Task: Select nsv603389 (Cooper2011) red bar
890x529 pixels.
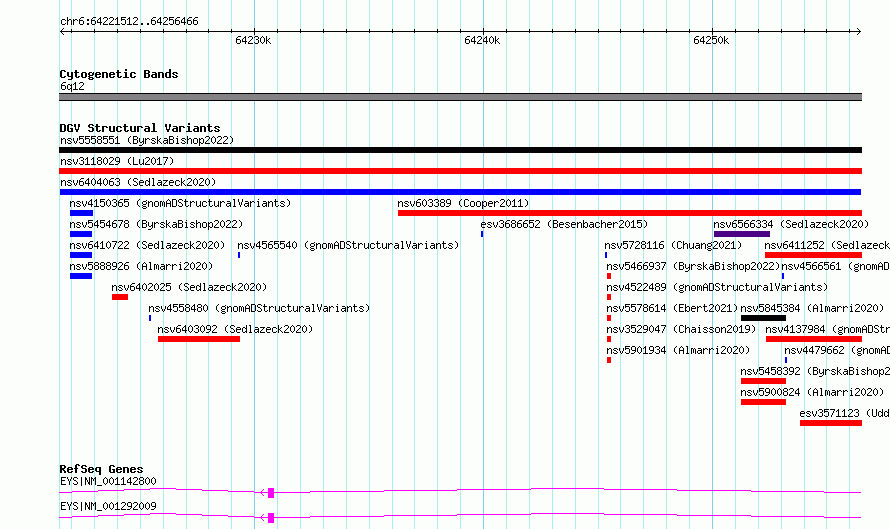Action: 630,213
